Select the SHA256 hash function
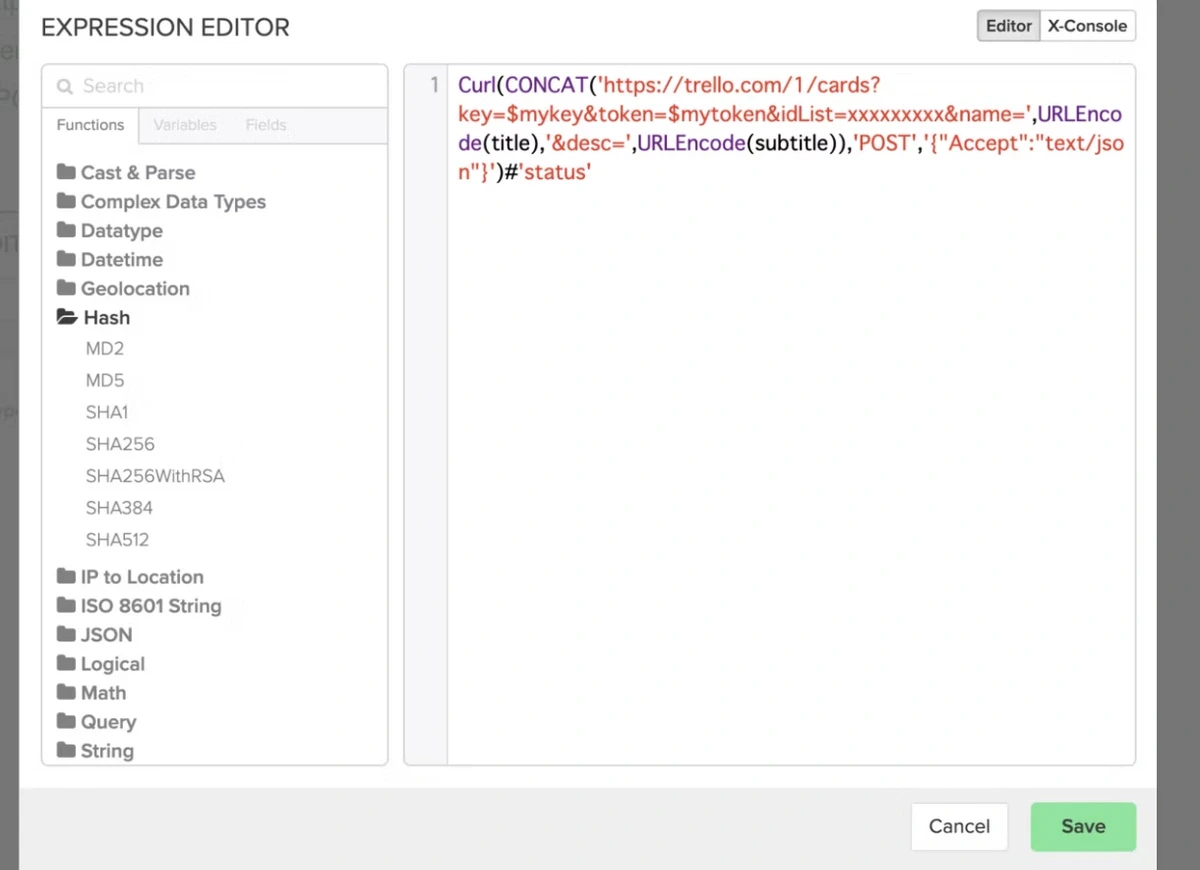Viewport: 1200px width, 870px height. point(120,444)
